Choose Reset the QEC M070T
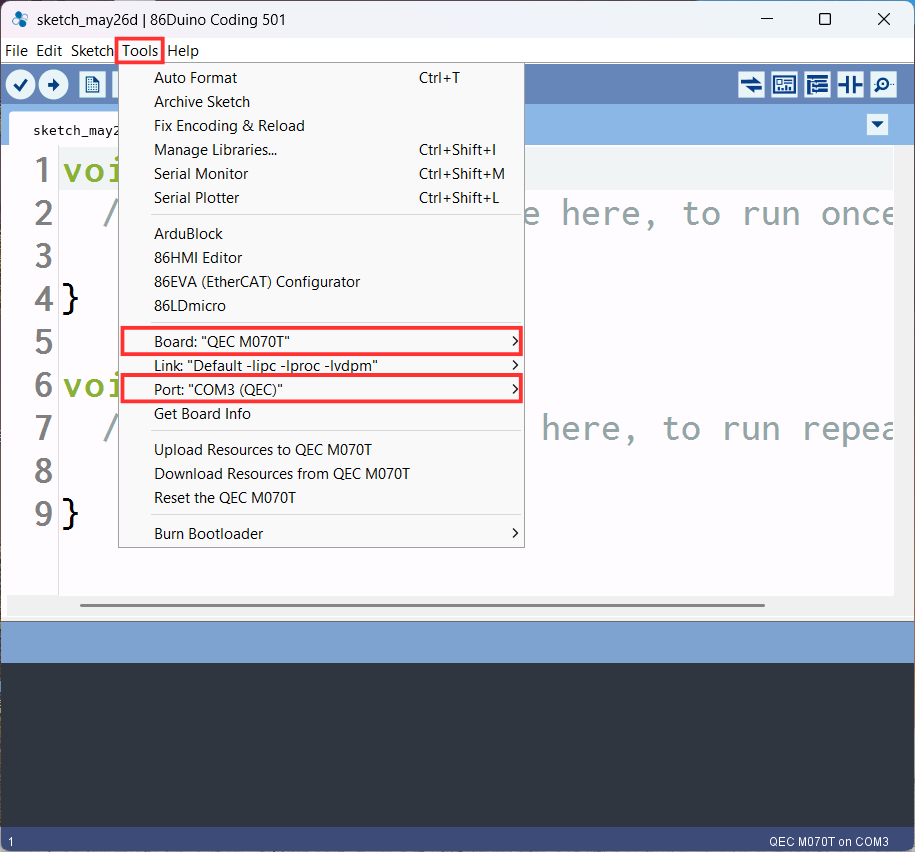 [x=321, y=497]
